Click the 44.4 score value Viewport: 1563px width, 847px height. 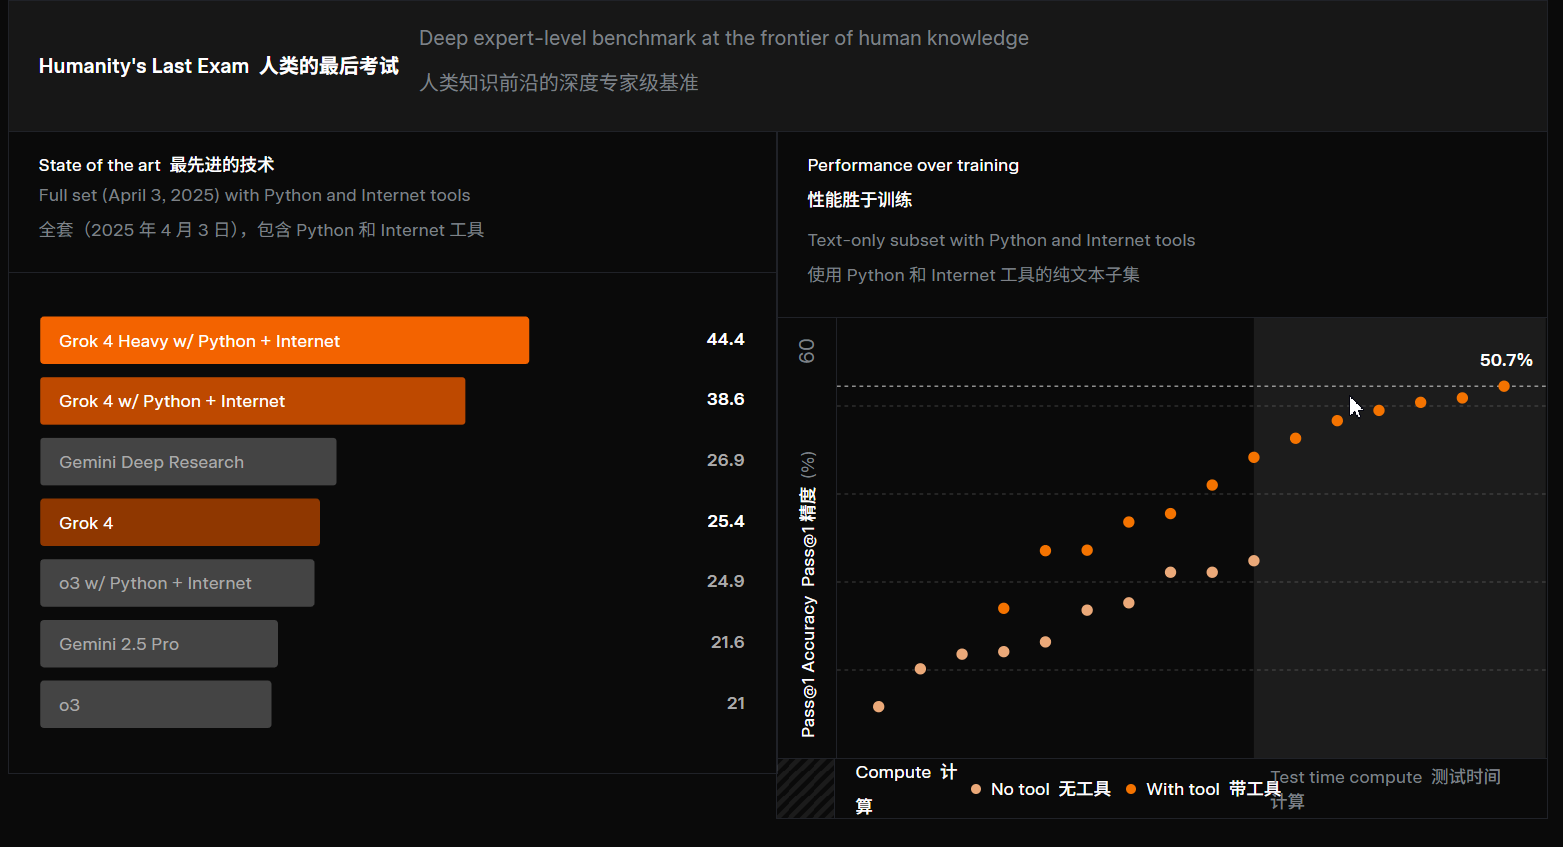click(725, 339)
